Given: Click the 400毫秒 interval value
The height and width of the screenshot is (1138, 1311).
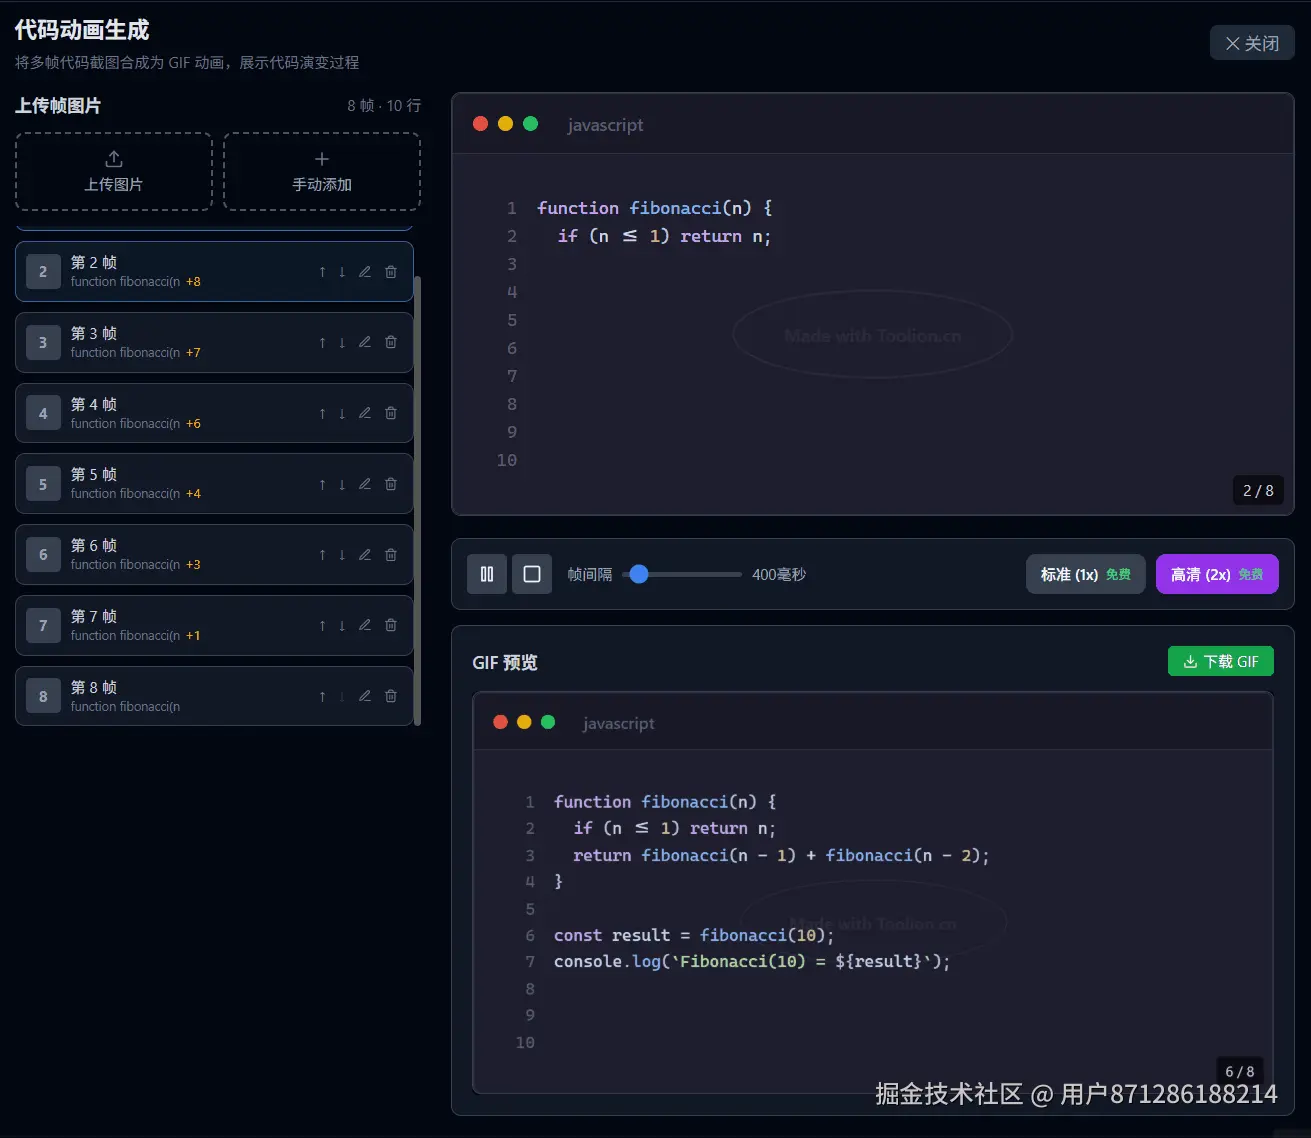Looking at the screenshot, I should pos(779,574).
